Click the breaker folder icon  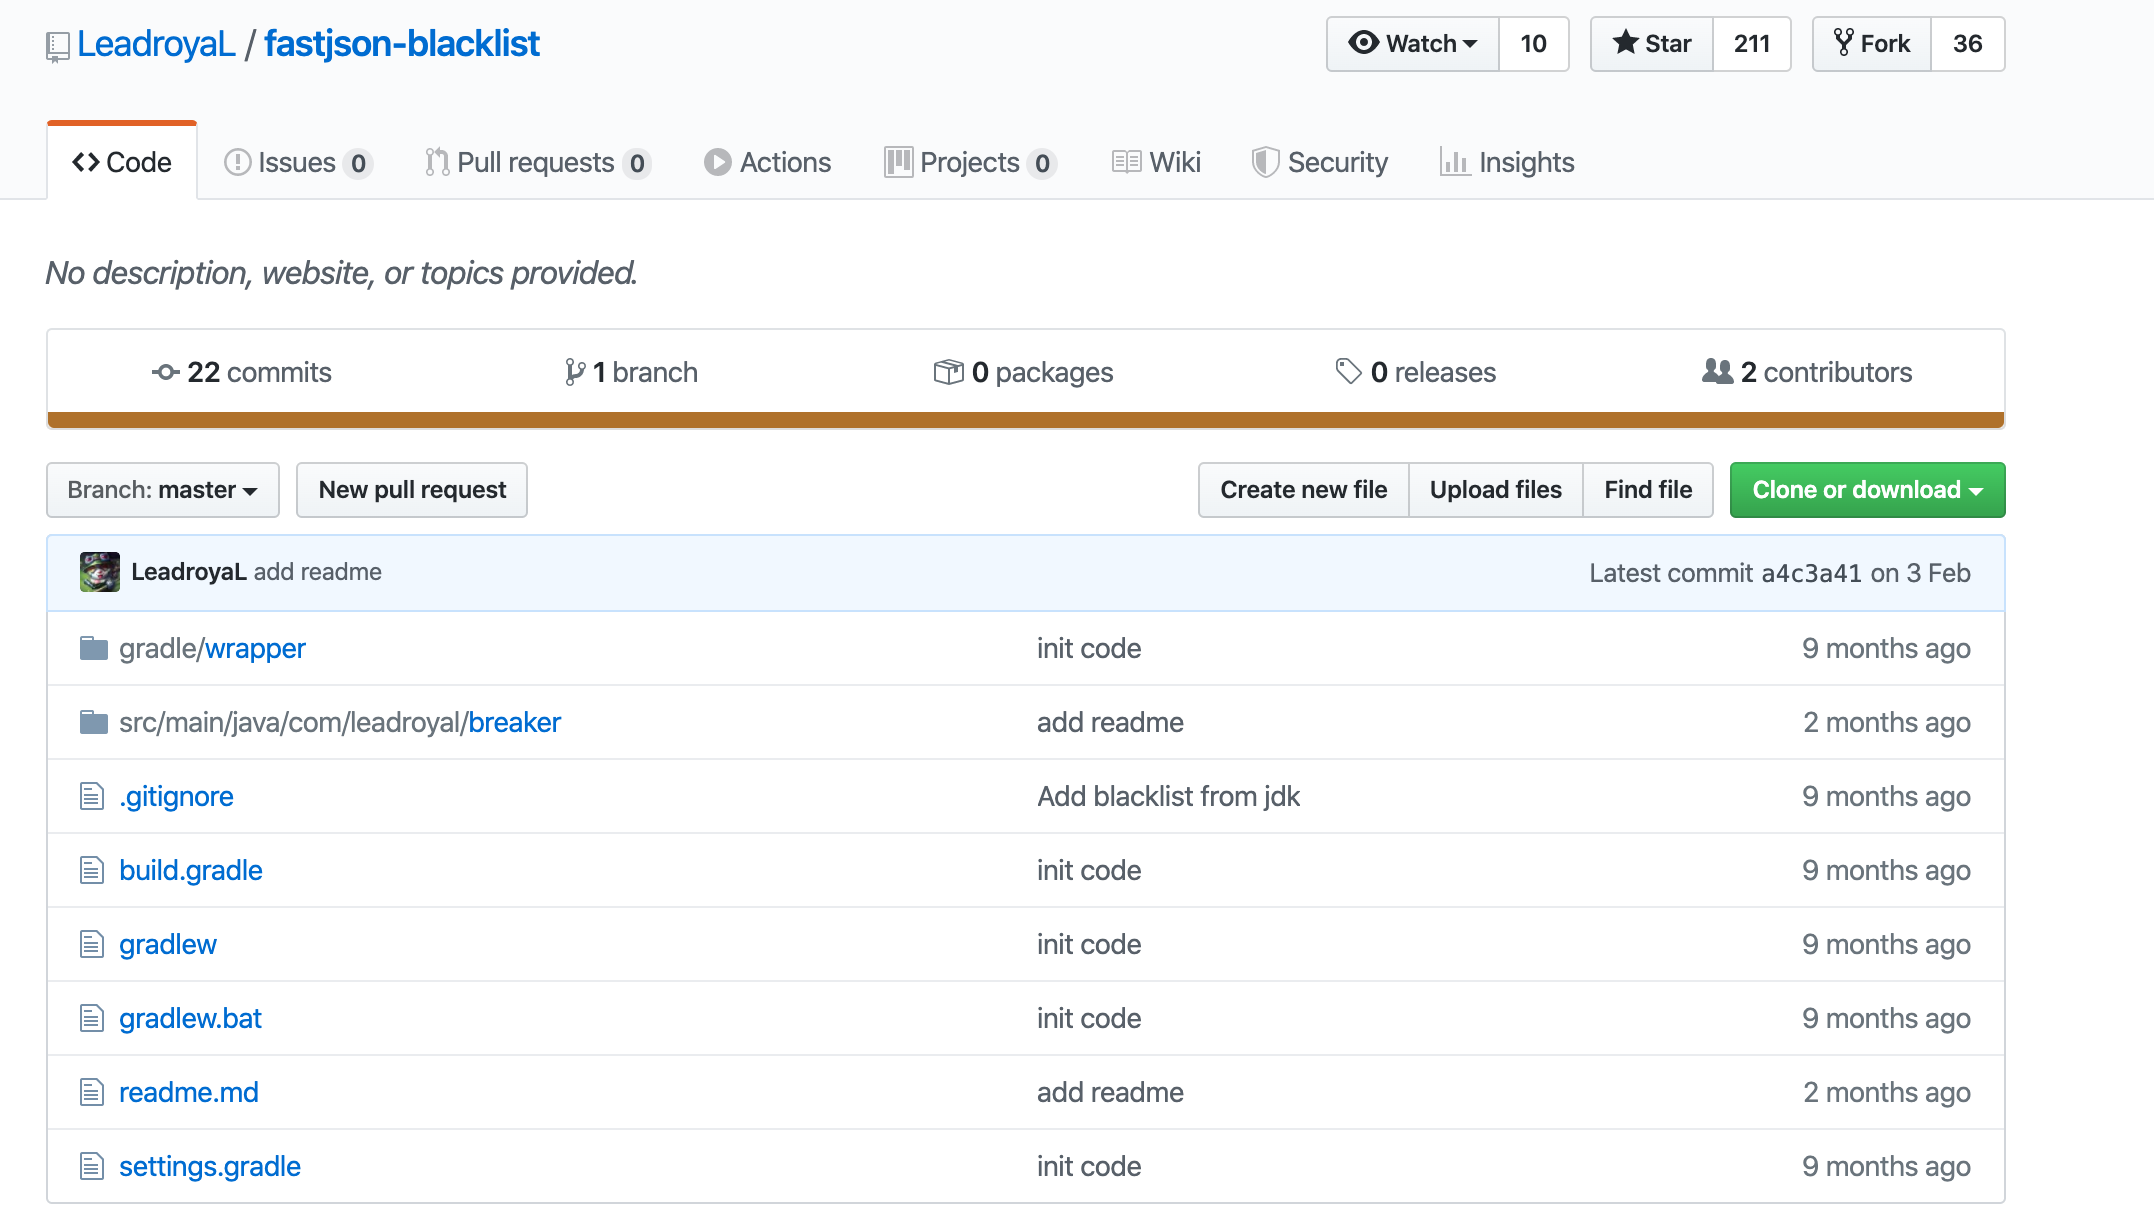94,722
